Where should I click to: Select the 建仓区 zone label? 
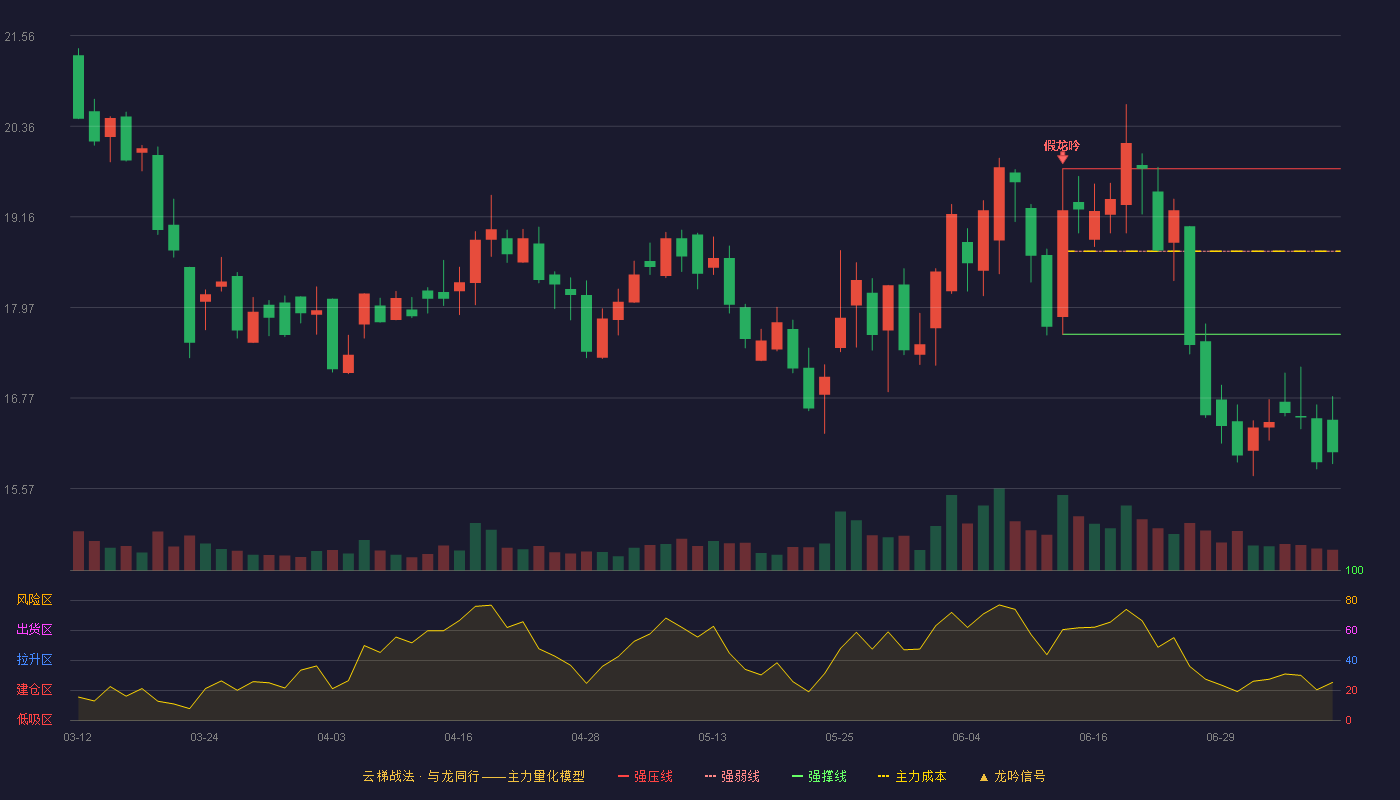coord(34,690)
